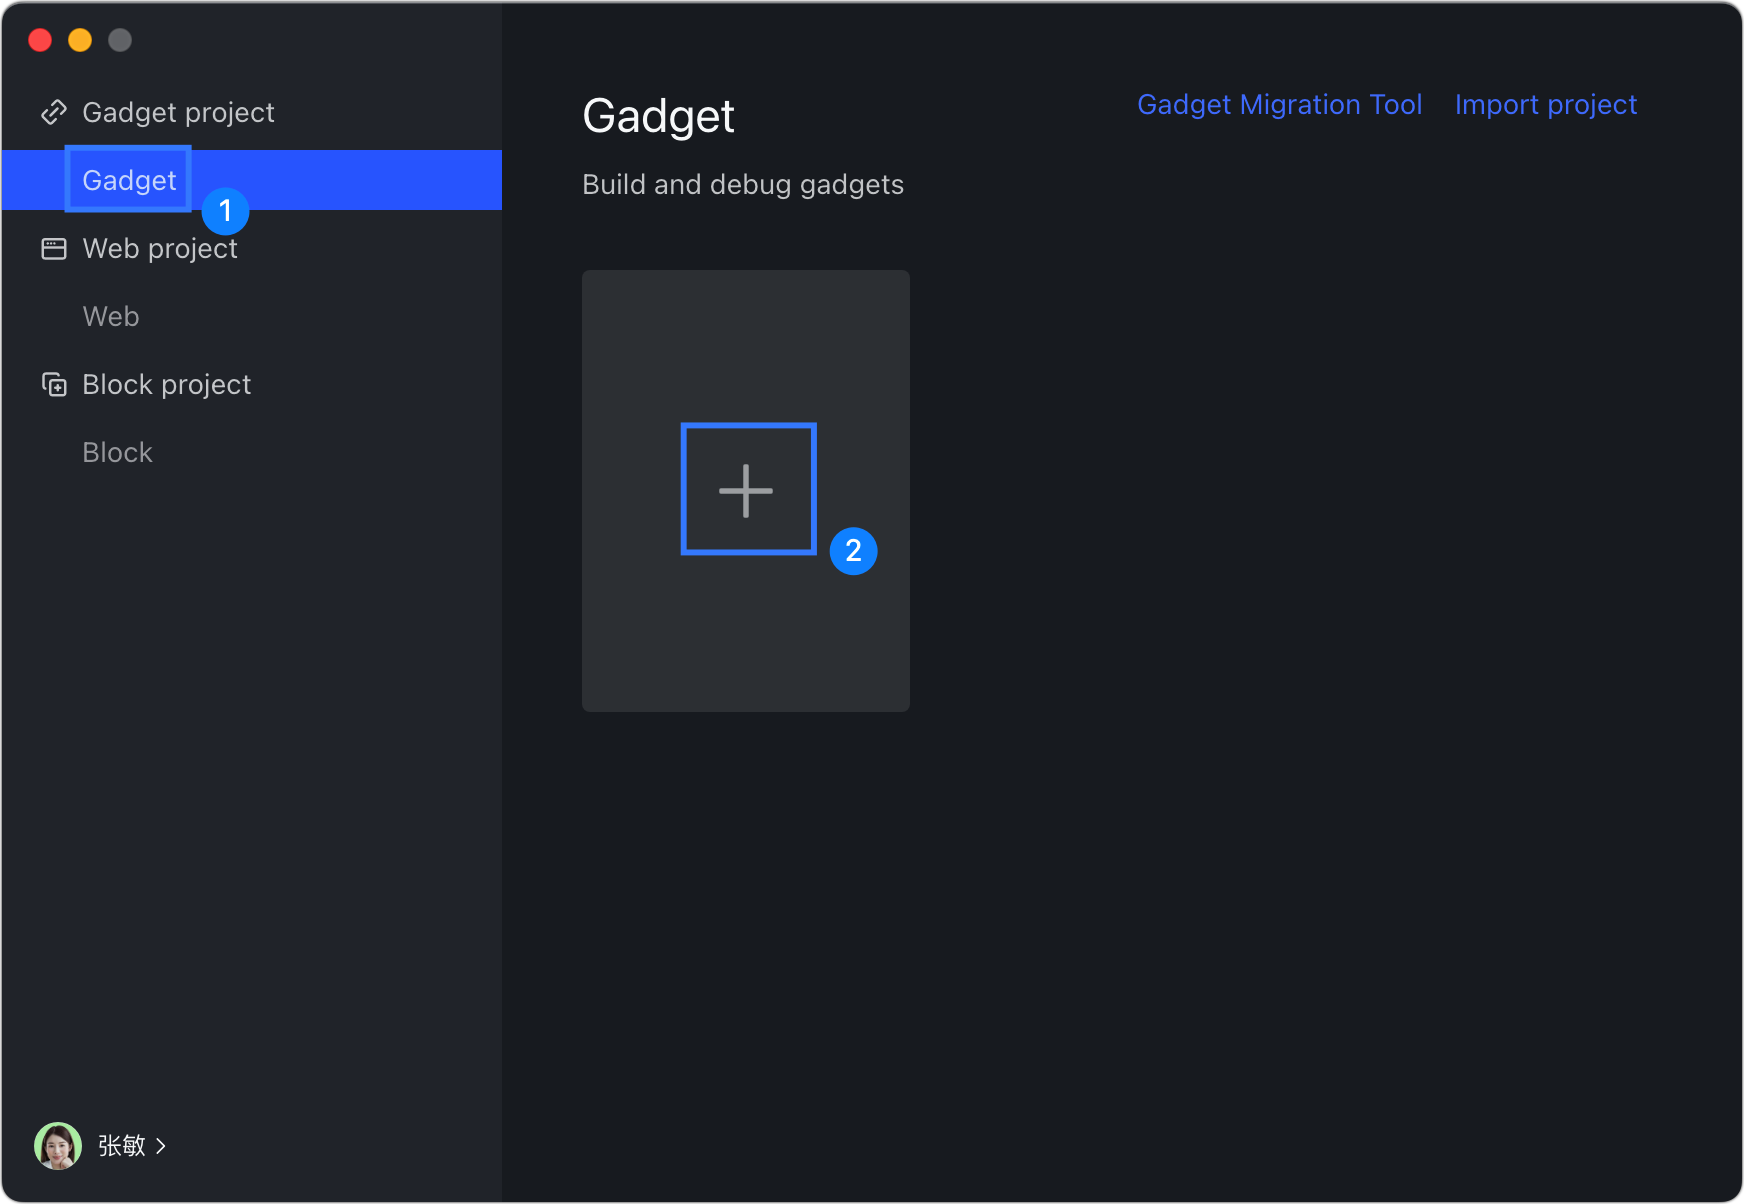Click the Block project icon
1744x1204 pixels.
[x=54, y=384]
